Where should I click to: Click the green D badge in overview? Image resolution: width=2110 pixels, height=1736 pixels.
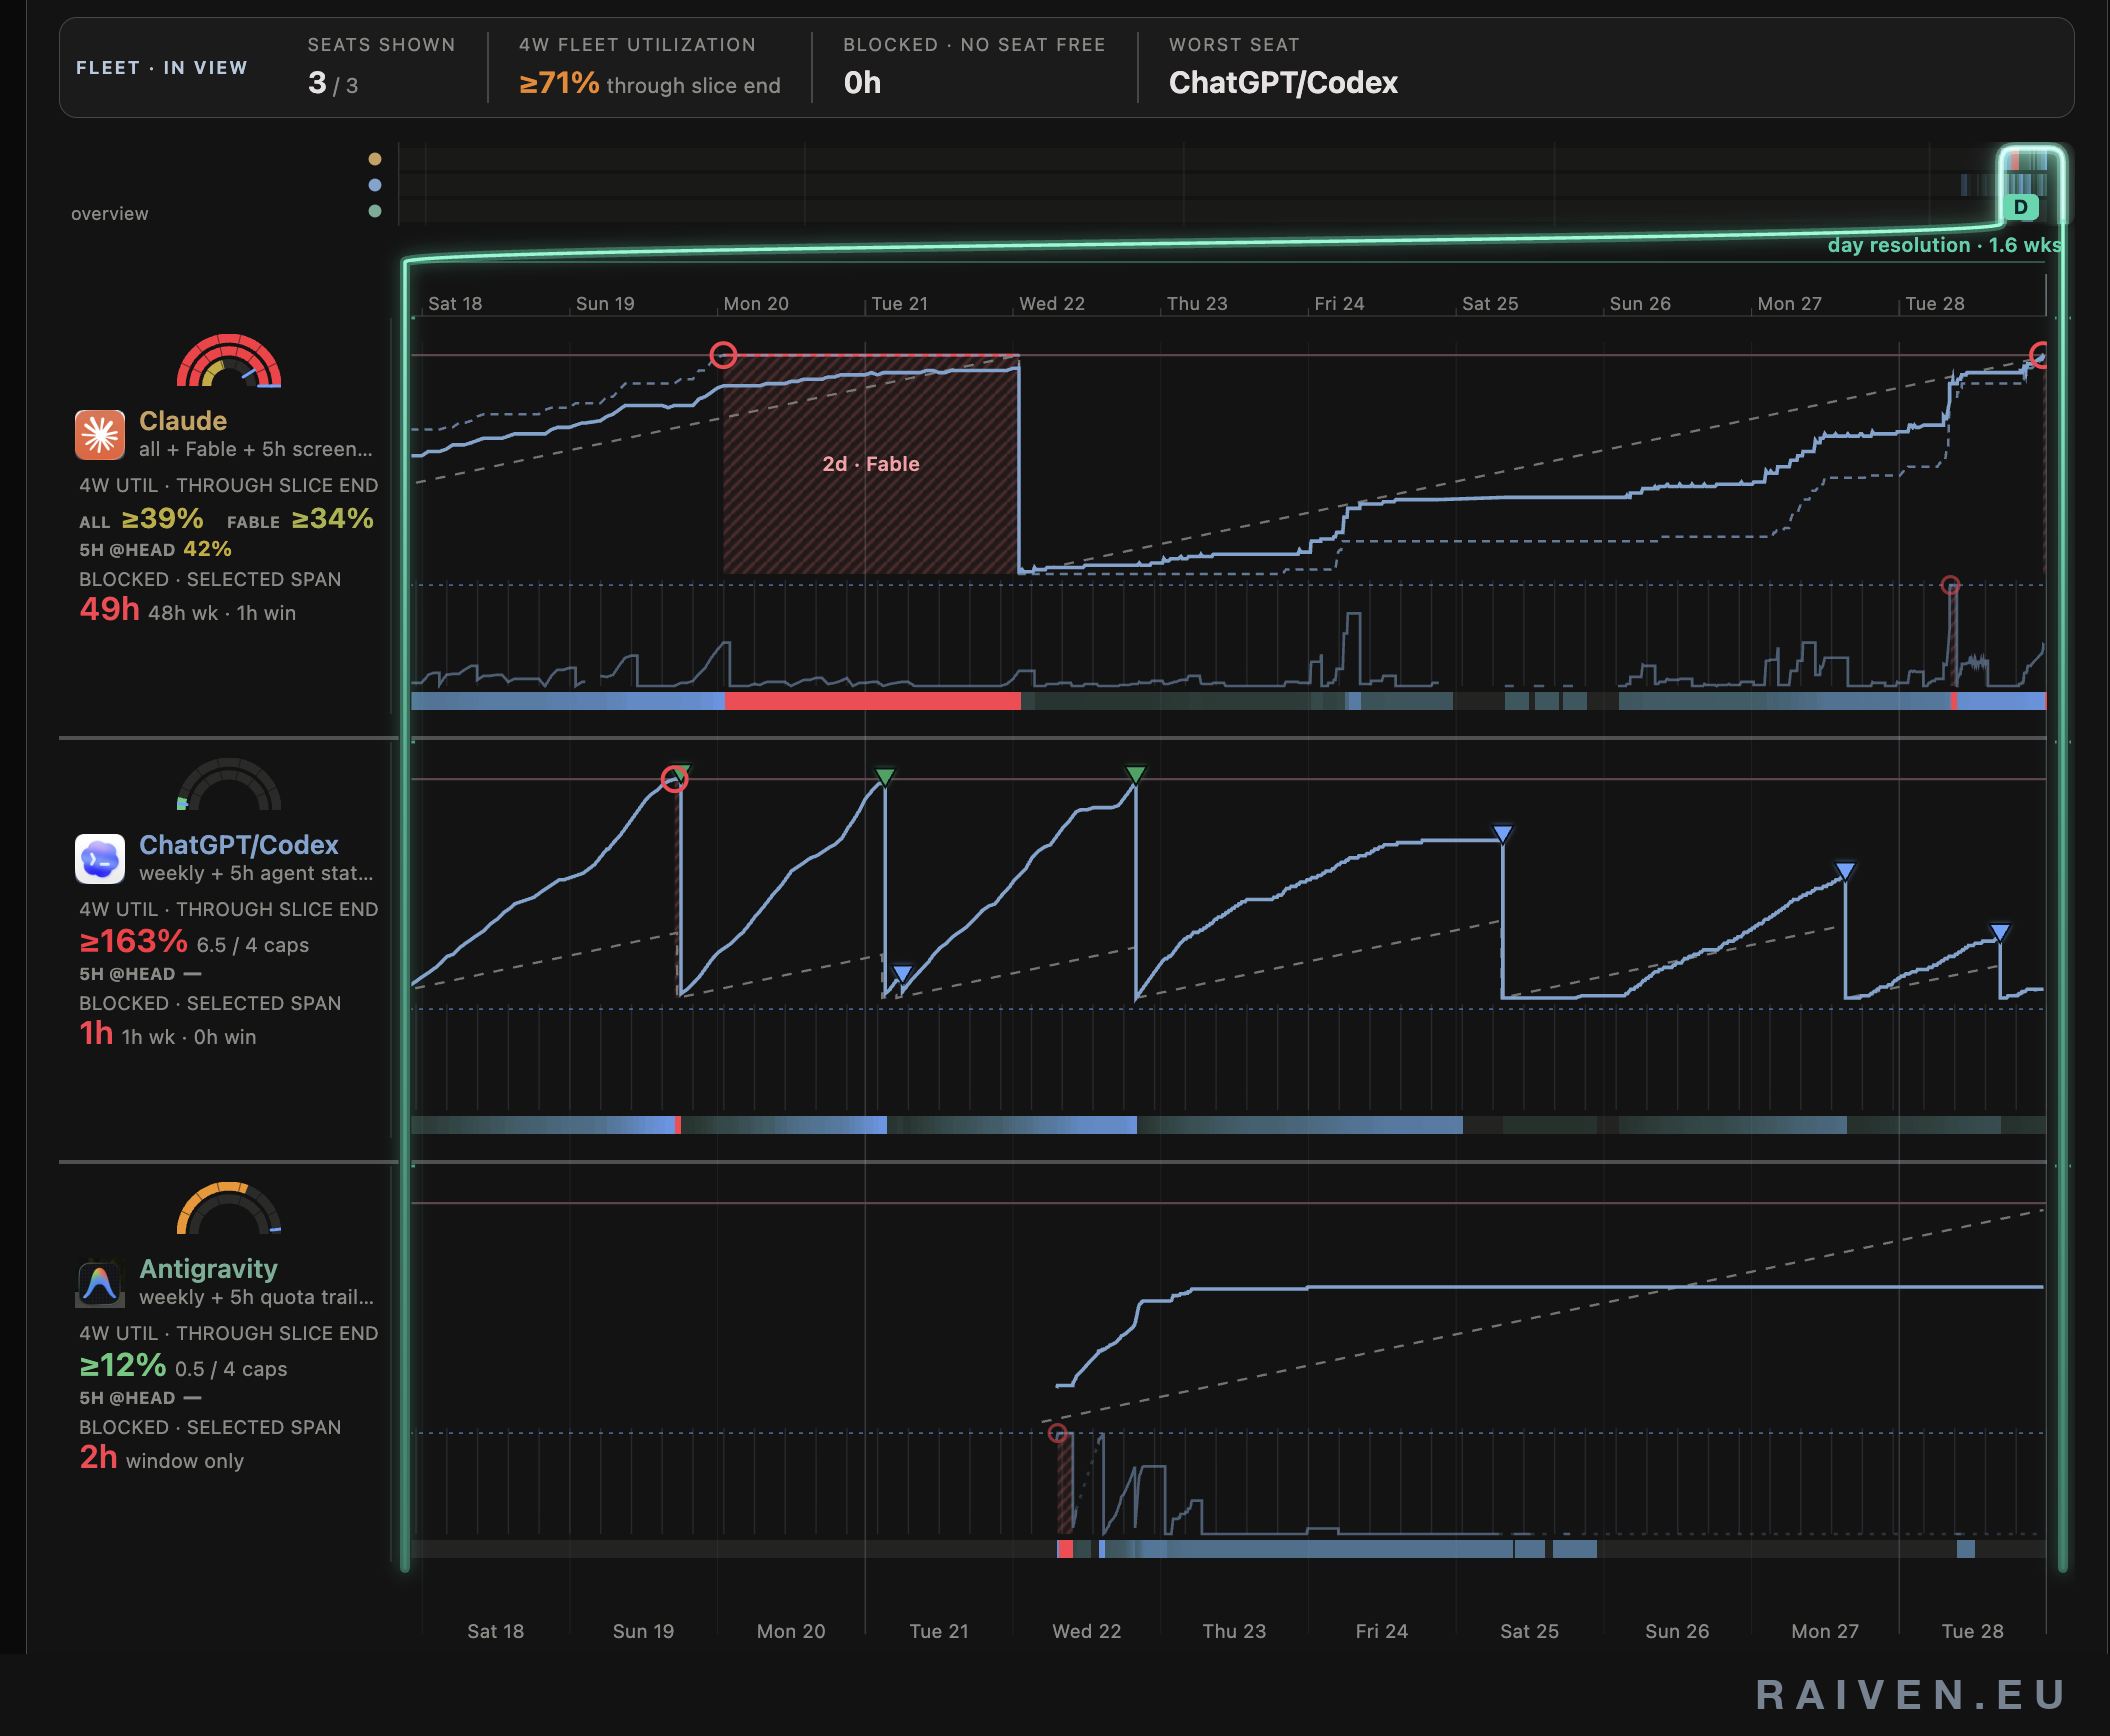pyautogui.click(x=2021, y=208)
